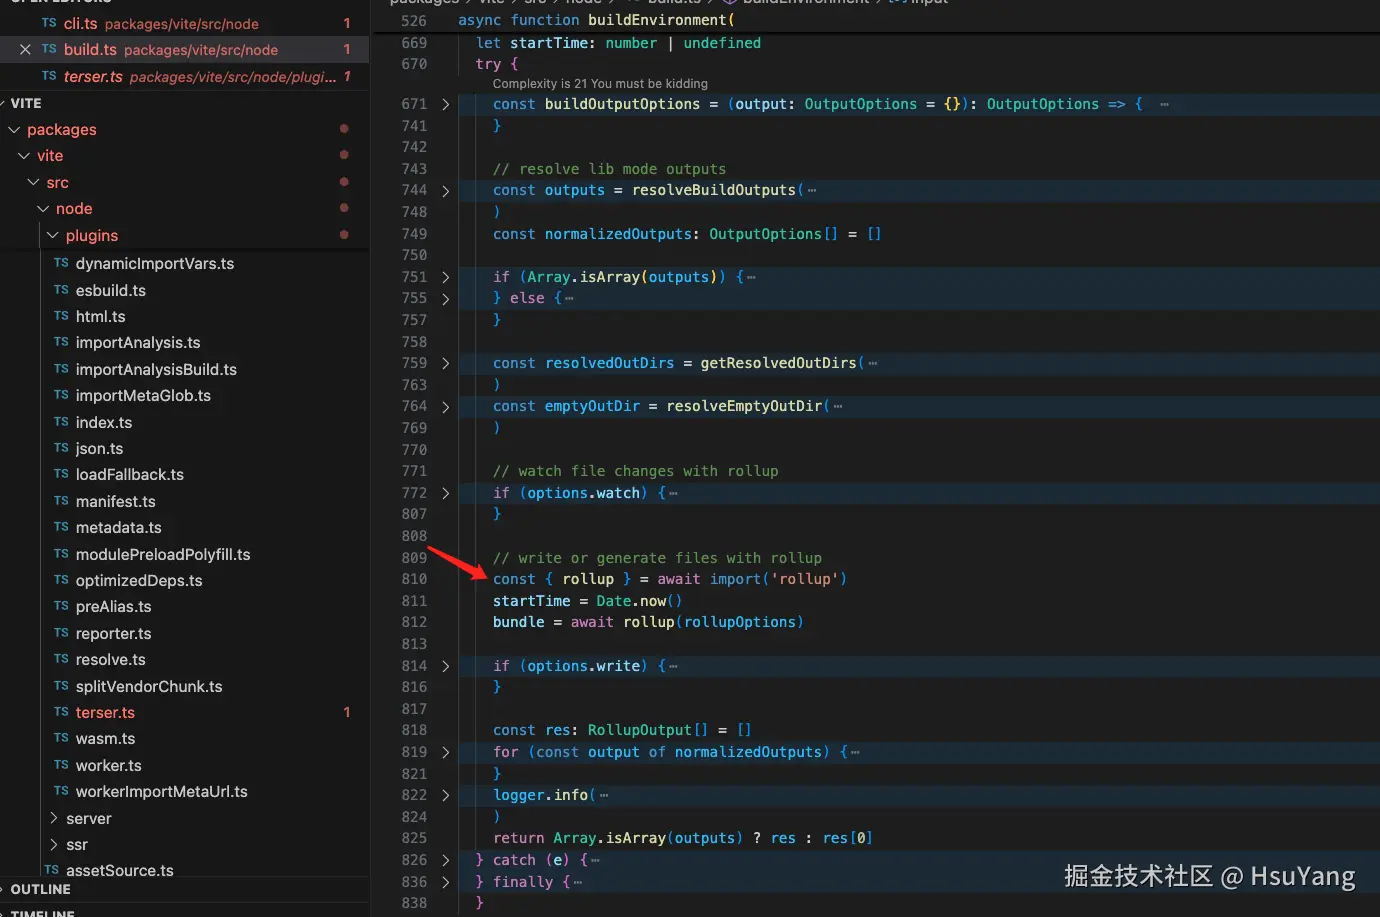The width and height of the screenshot is (1380, 917).
Task: Unfold getResolvedOutDirs at line 759
Action: point(445,363)
